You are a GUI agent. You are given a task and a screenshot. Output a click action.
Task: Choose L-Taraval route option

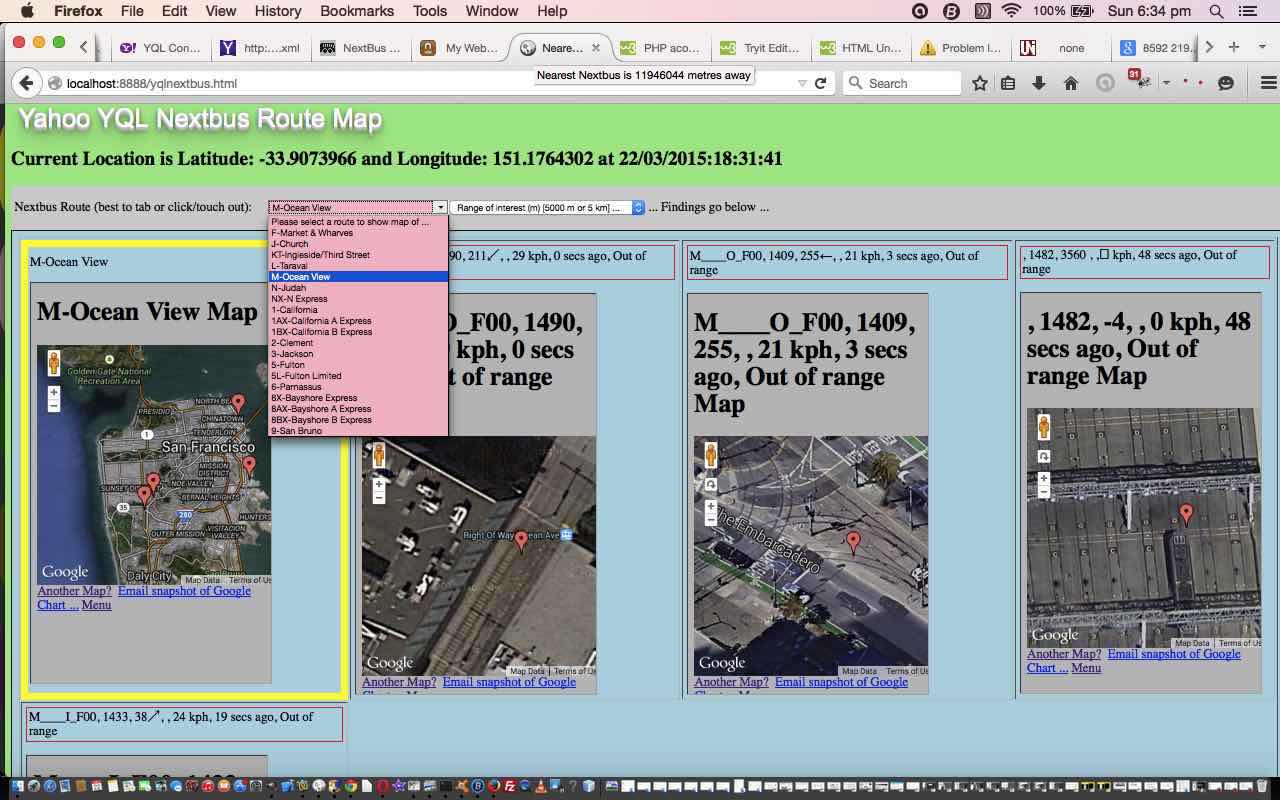point(358,266)
